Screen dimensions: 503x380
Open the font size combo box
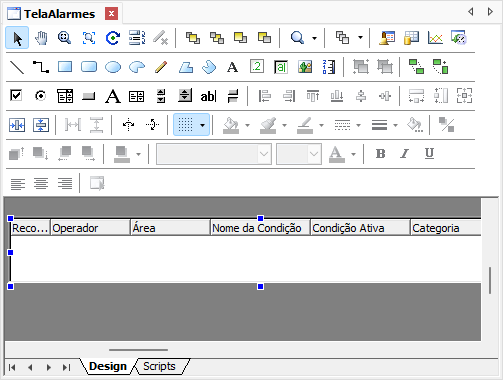pyautogui.click(x=299, y=154)
